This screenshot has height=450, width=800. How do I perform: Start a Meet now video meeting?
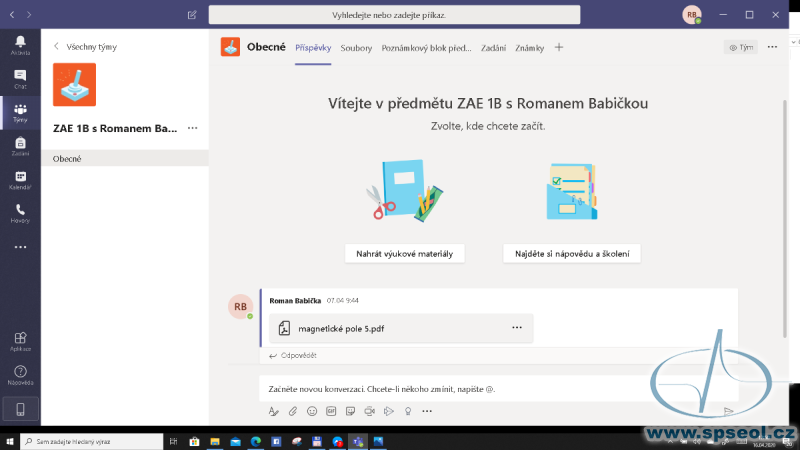[x=369, y=411]
